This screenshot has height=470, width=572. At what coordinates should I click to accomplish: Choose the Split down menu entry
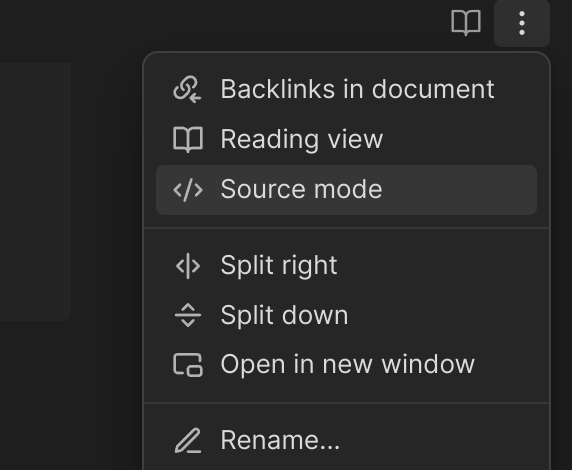(346, 315)
